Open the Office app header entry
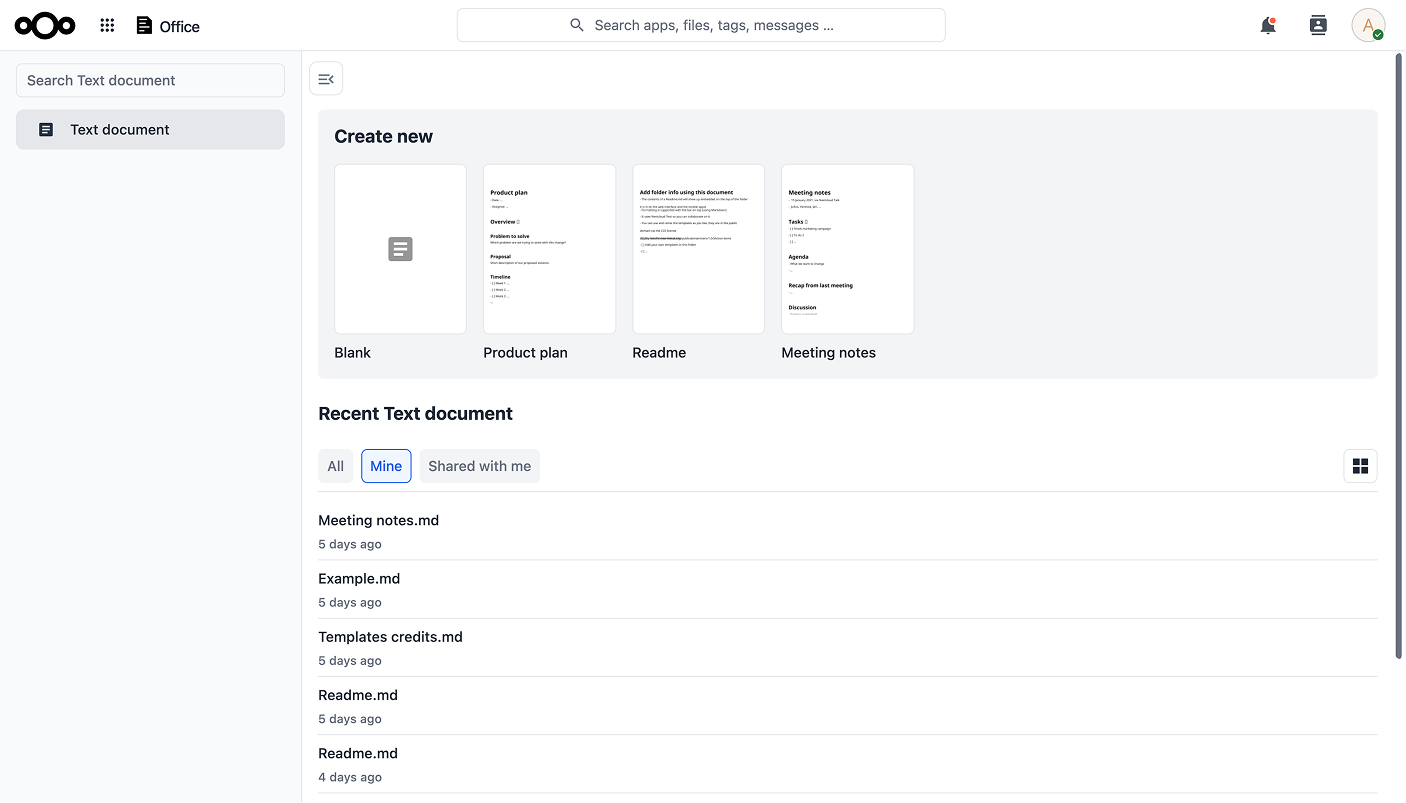This screenshot has height=803, width=1406. coord(168,26)
